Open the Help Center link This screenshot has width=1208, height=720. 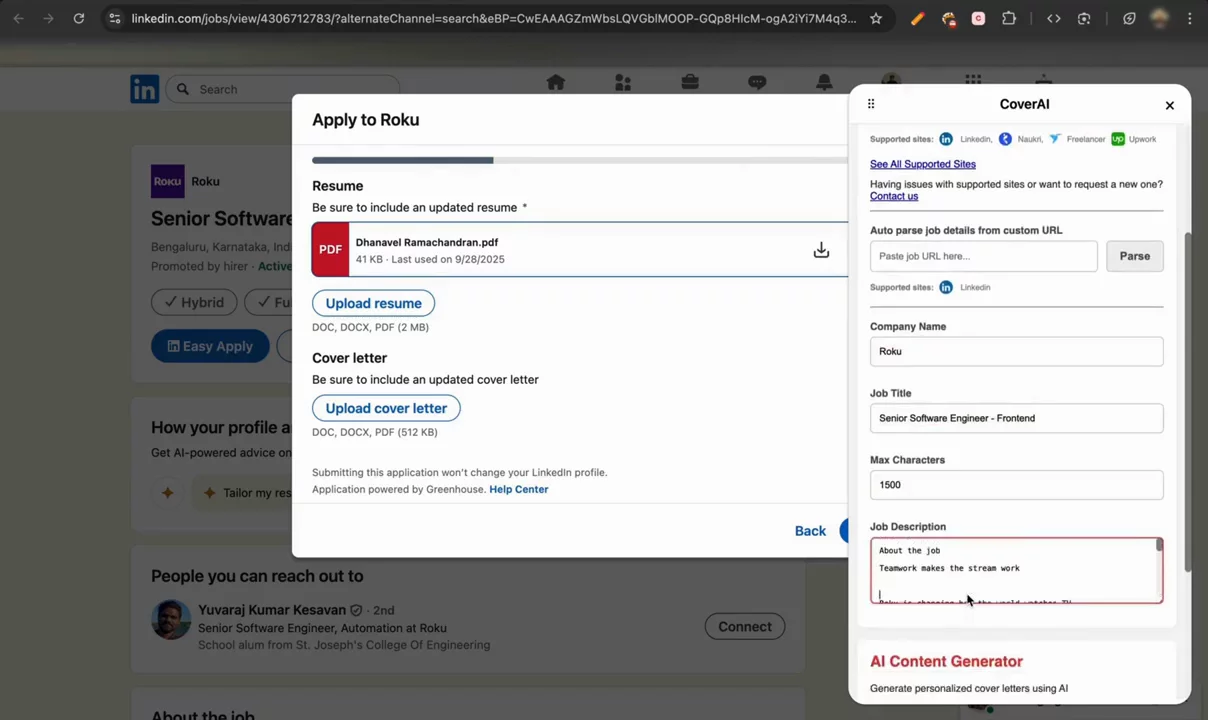tap(518, 489)
